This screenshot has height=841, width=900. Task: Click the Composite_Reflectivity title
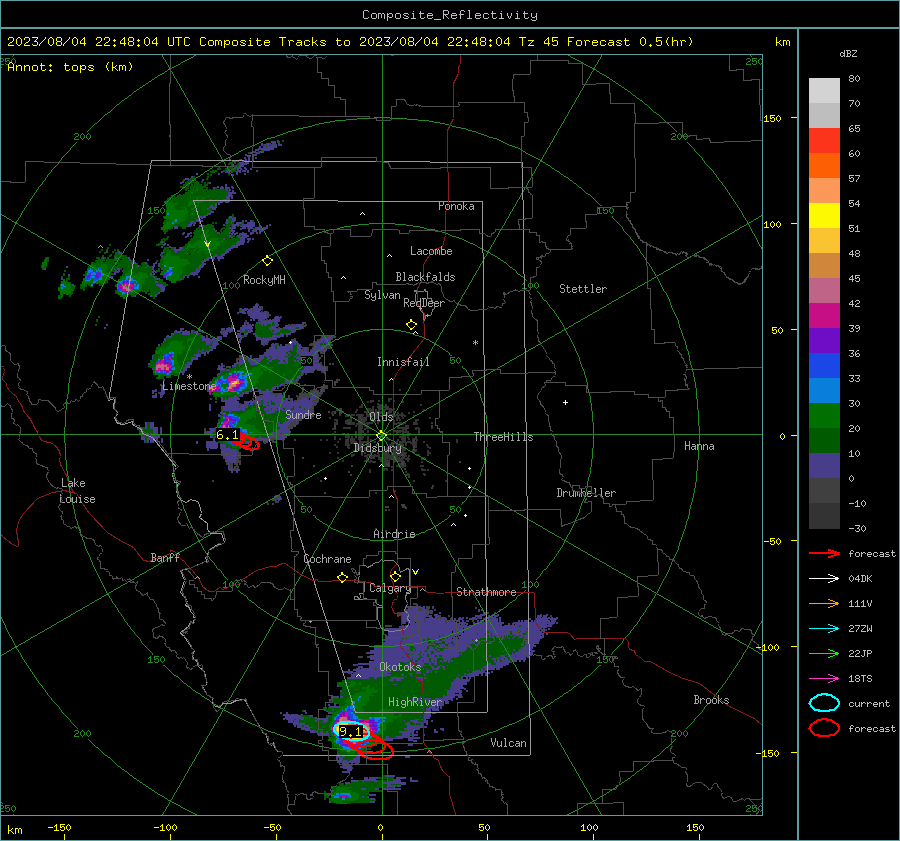click(450, 15)
